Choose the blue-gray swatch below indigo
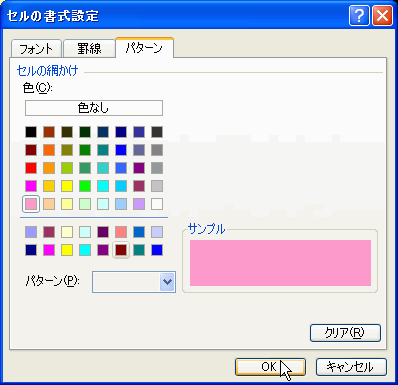Screen dimensions: 398x385 tap(139, 150)
